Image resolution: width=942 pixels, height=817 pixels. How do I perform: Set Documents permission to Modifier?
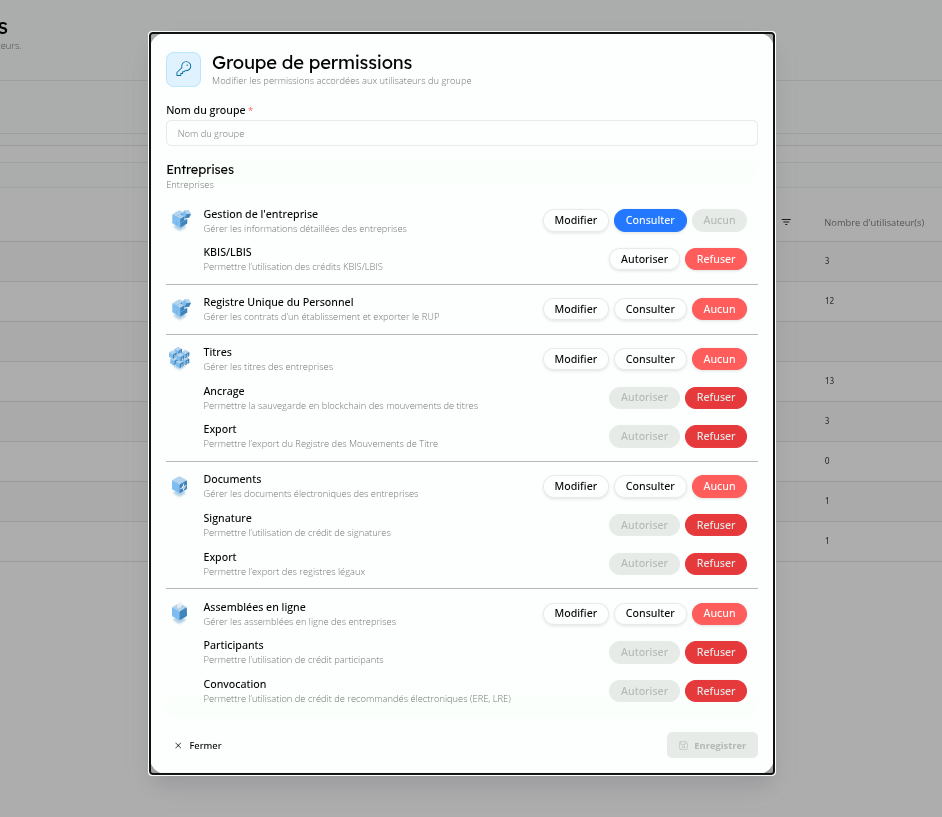point(576,486)
